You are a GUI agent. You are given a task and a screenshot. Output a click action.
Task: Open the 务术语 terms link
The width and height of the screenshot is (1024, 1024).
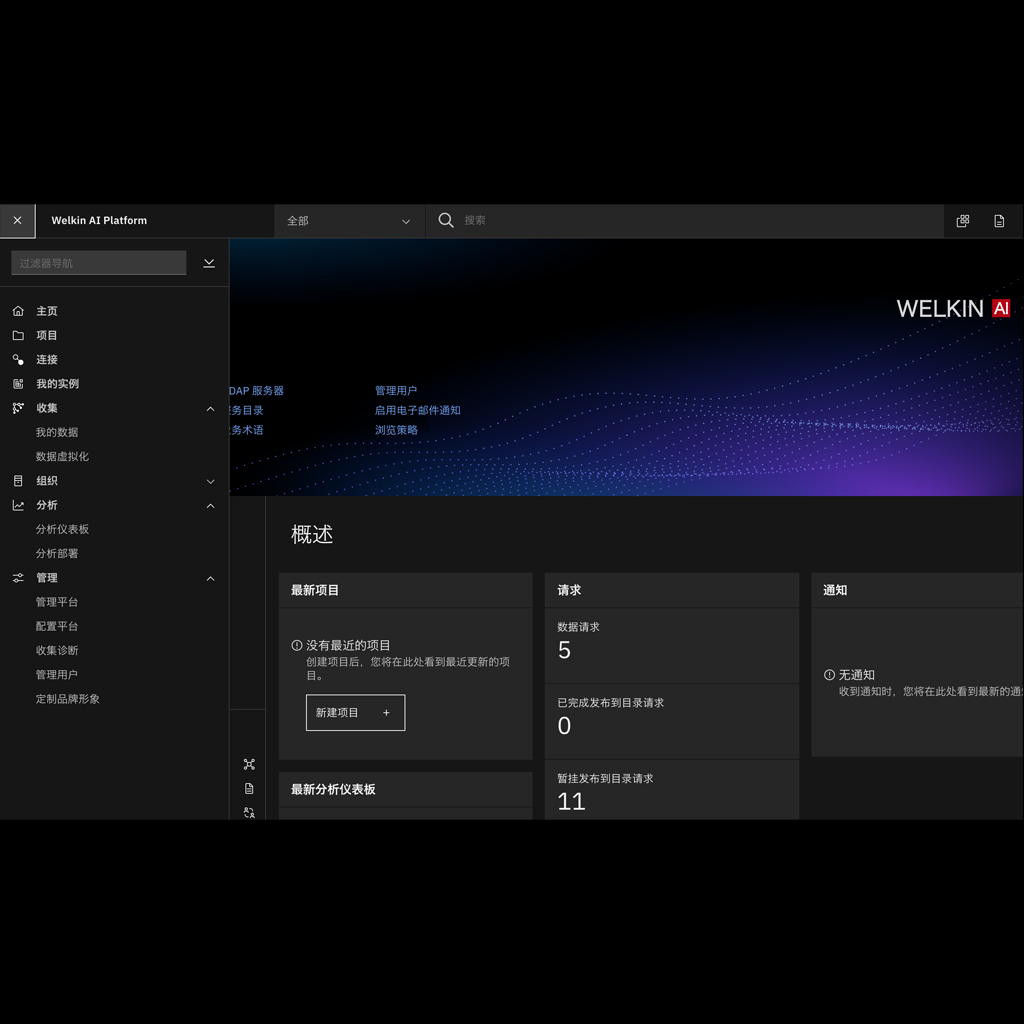point(247,430)
